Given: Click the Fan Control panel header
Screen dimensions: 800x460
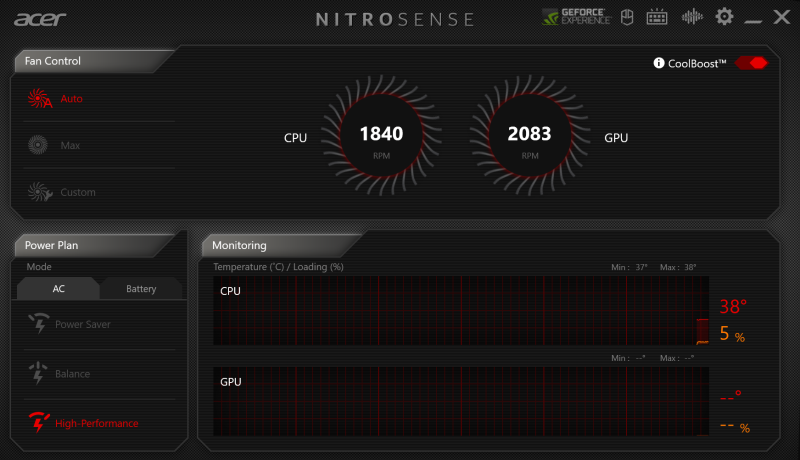Looking at the screenshot, I should (x=92, y=61).
